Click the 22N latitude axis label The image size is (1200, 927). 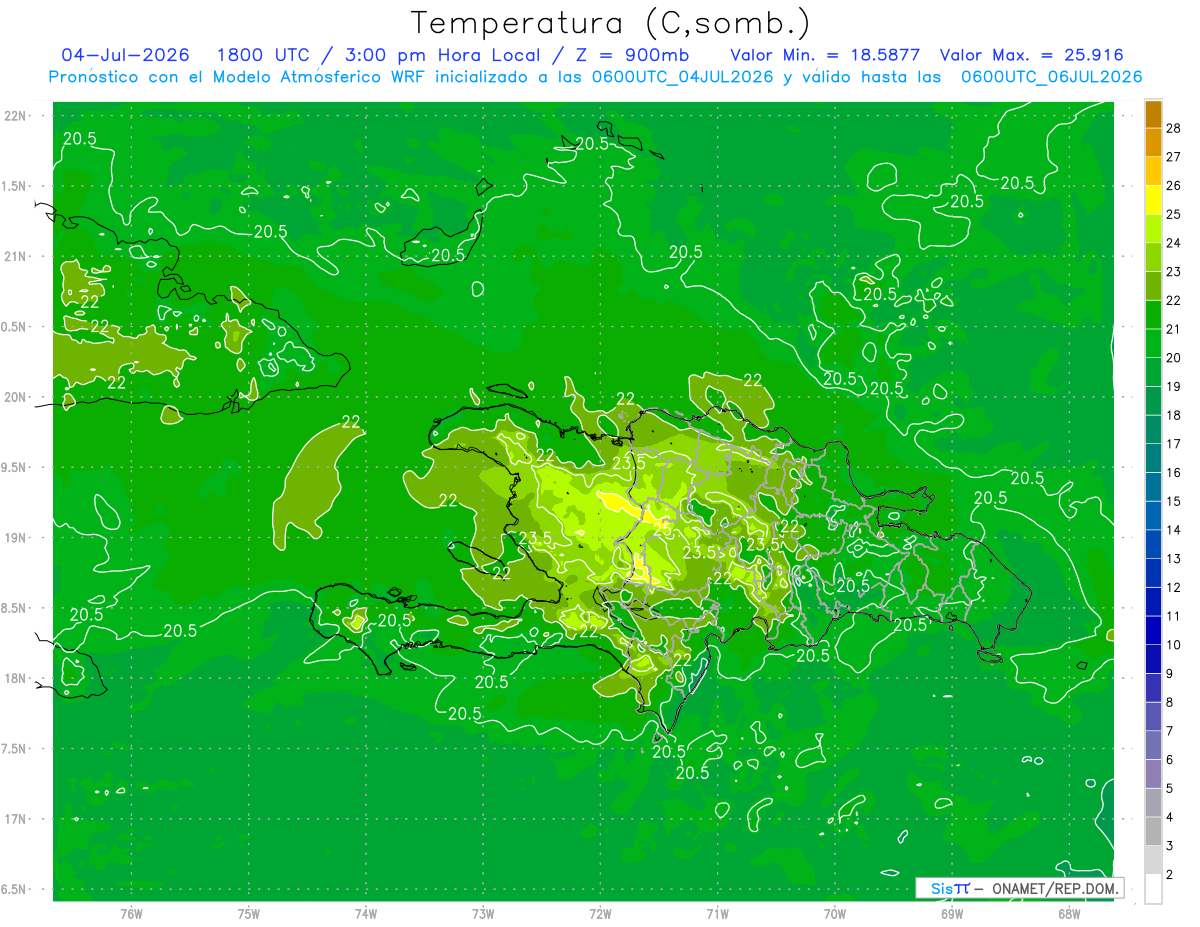tap(15, 116)
